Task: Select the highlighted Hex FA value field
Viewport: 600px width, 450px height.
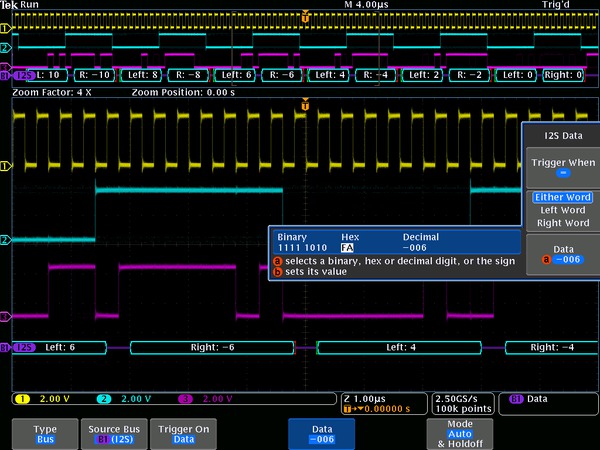Action: tap(348, 246)
